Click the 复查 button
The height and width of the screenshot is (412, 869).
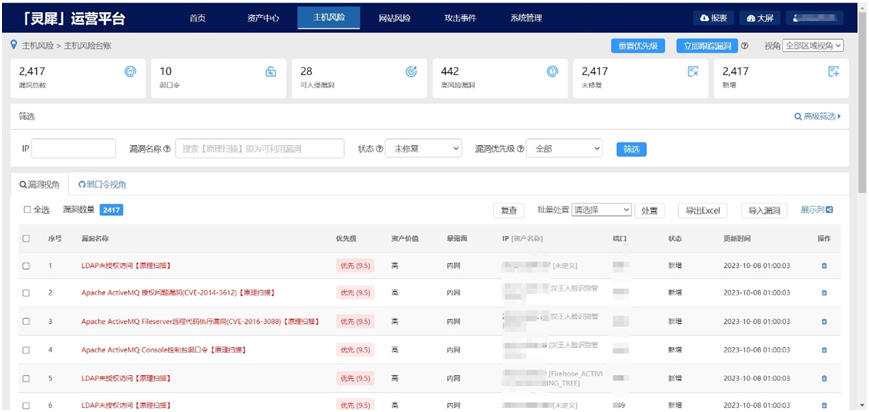(509, 210)
